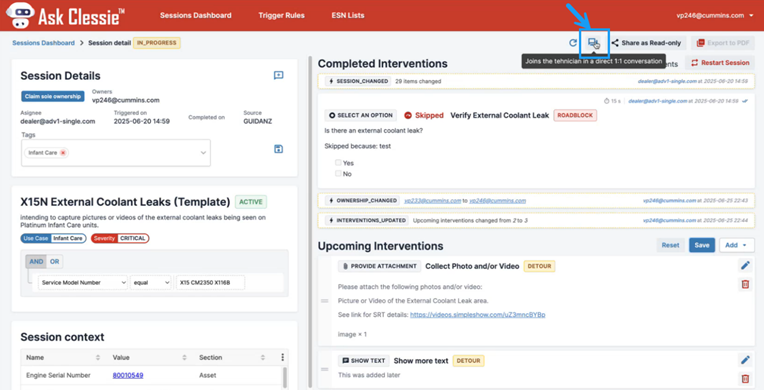Click the SHOW TEXT badge
This screenshot has width=764, height=390.
[x=363, y=361]
